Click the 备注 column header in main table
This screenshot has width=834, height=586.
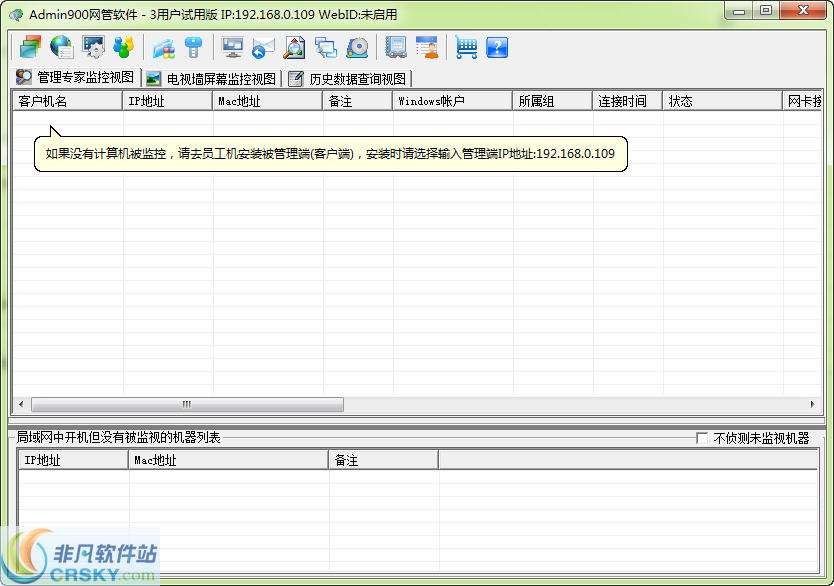(x=357, y=101)
